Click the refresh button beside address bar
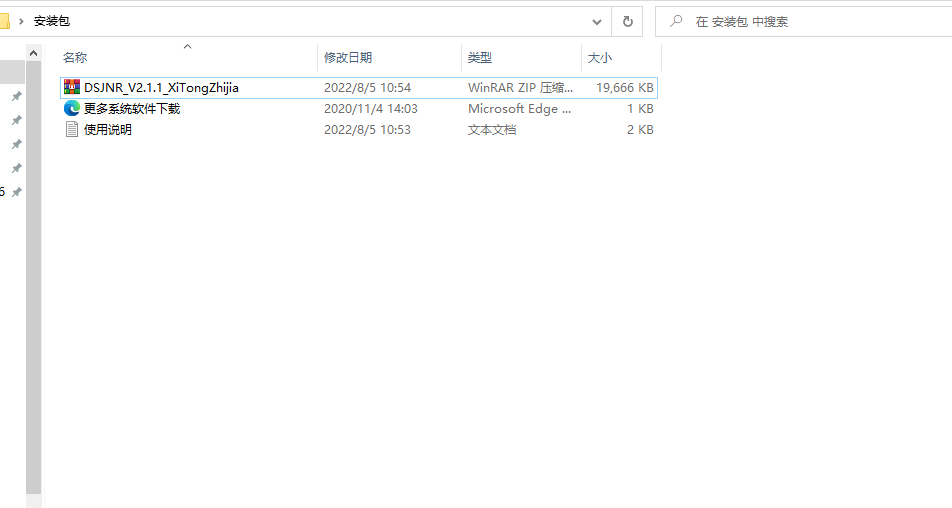Image resolution: width=952 pixels, height=508 pixels. (x=627, y=22)
